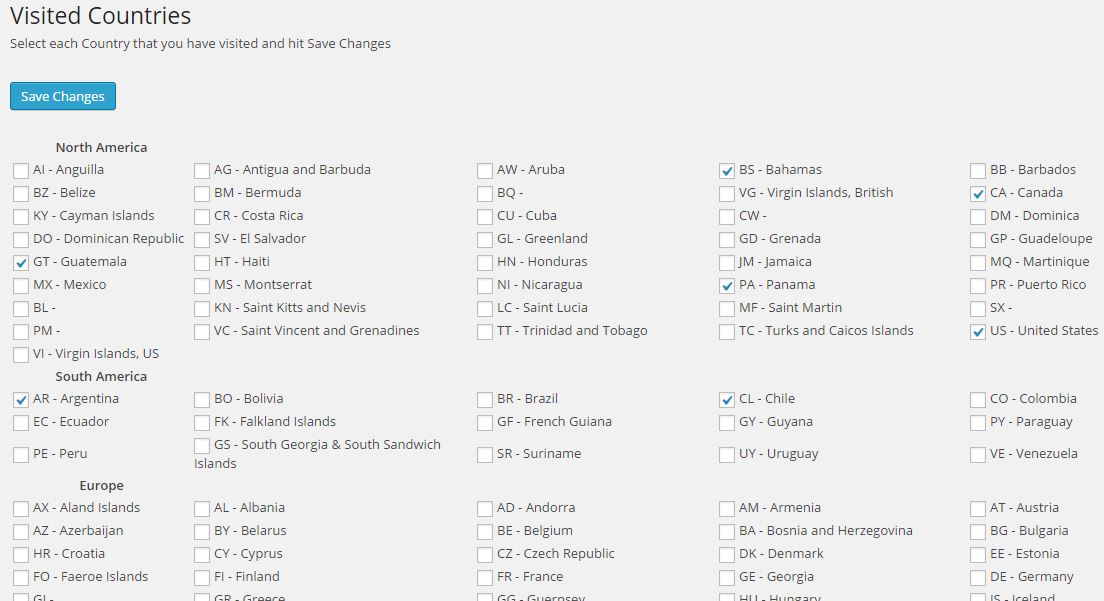Tick the GS - South Georgia checkbox
The image size is (1104, 601).
[202, 445]
